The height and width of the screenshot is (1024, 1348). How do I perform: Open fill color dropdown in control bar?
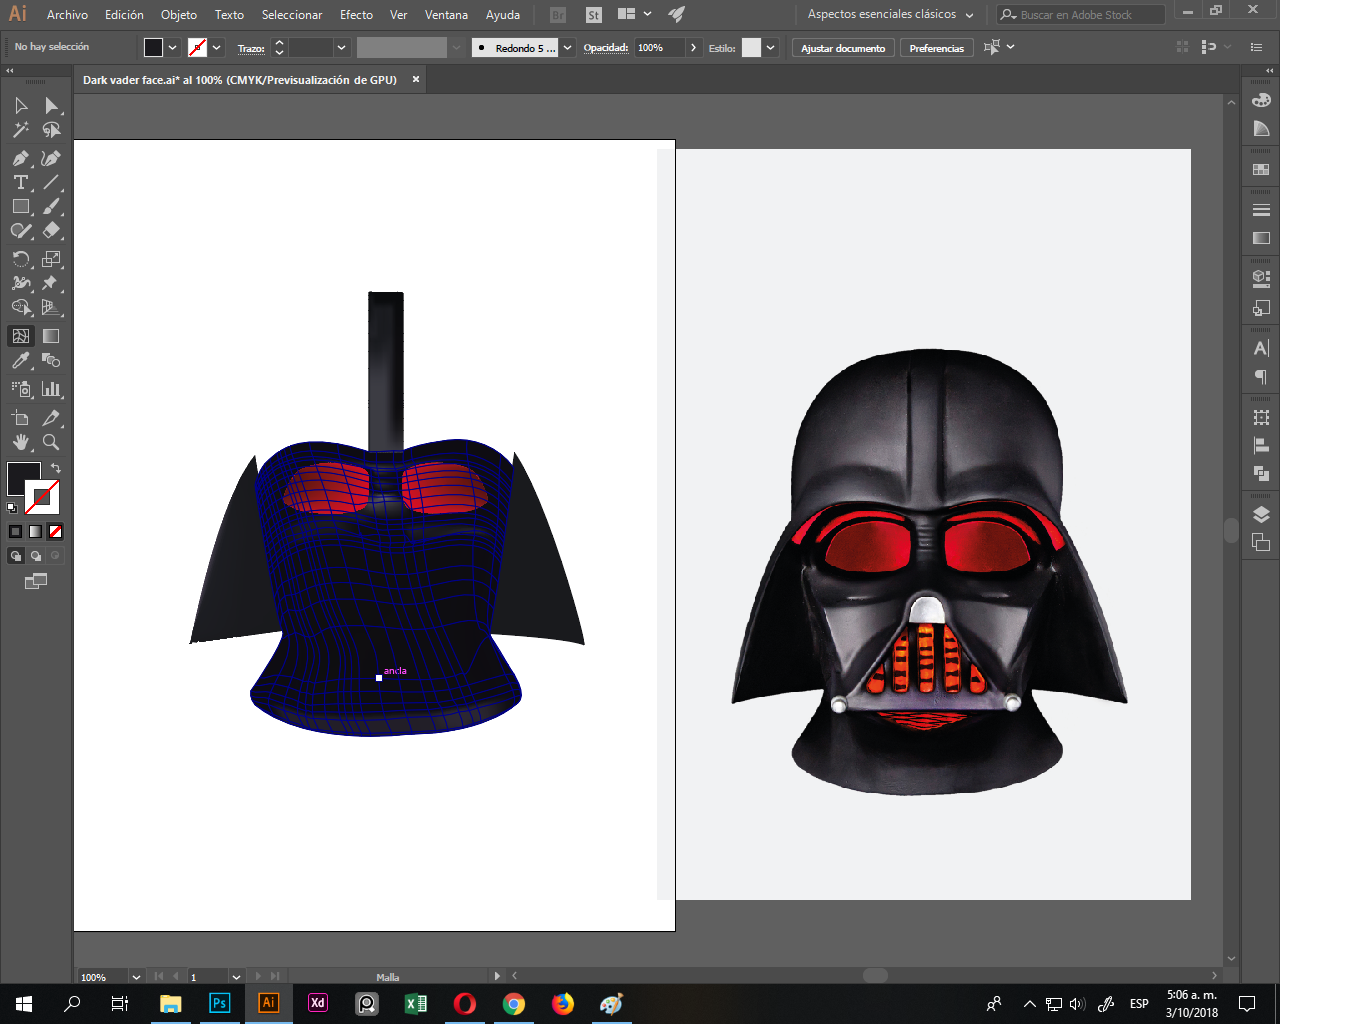[x=173, y=47]
